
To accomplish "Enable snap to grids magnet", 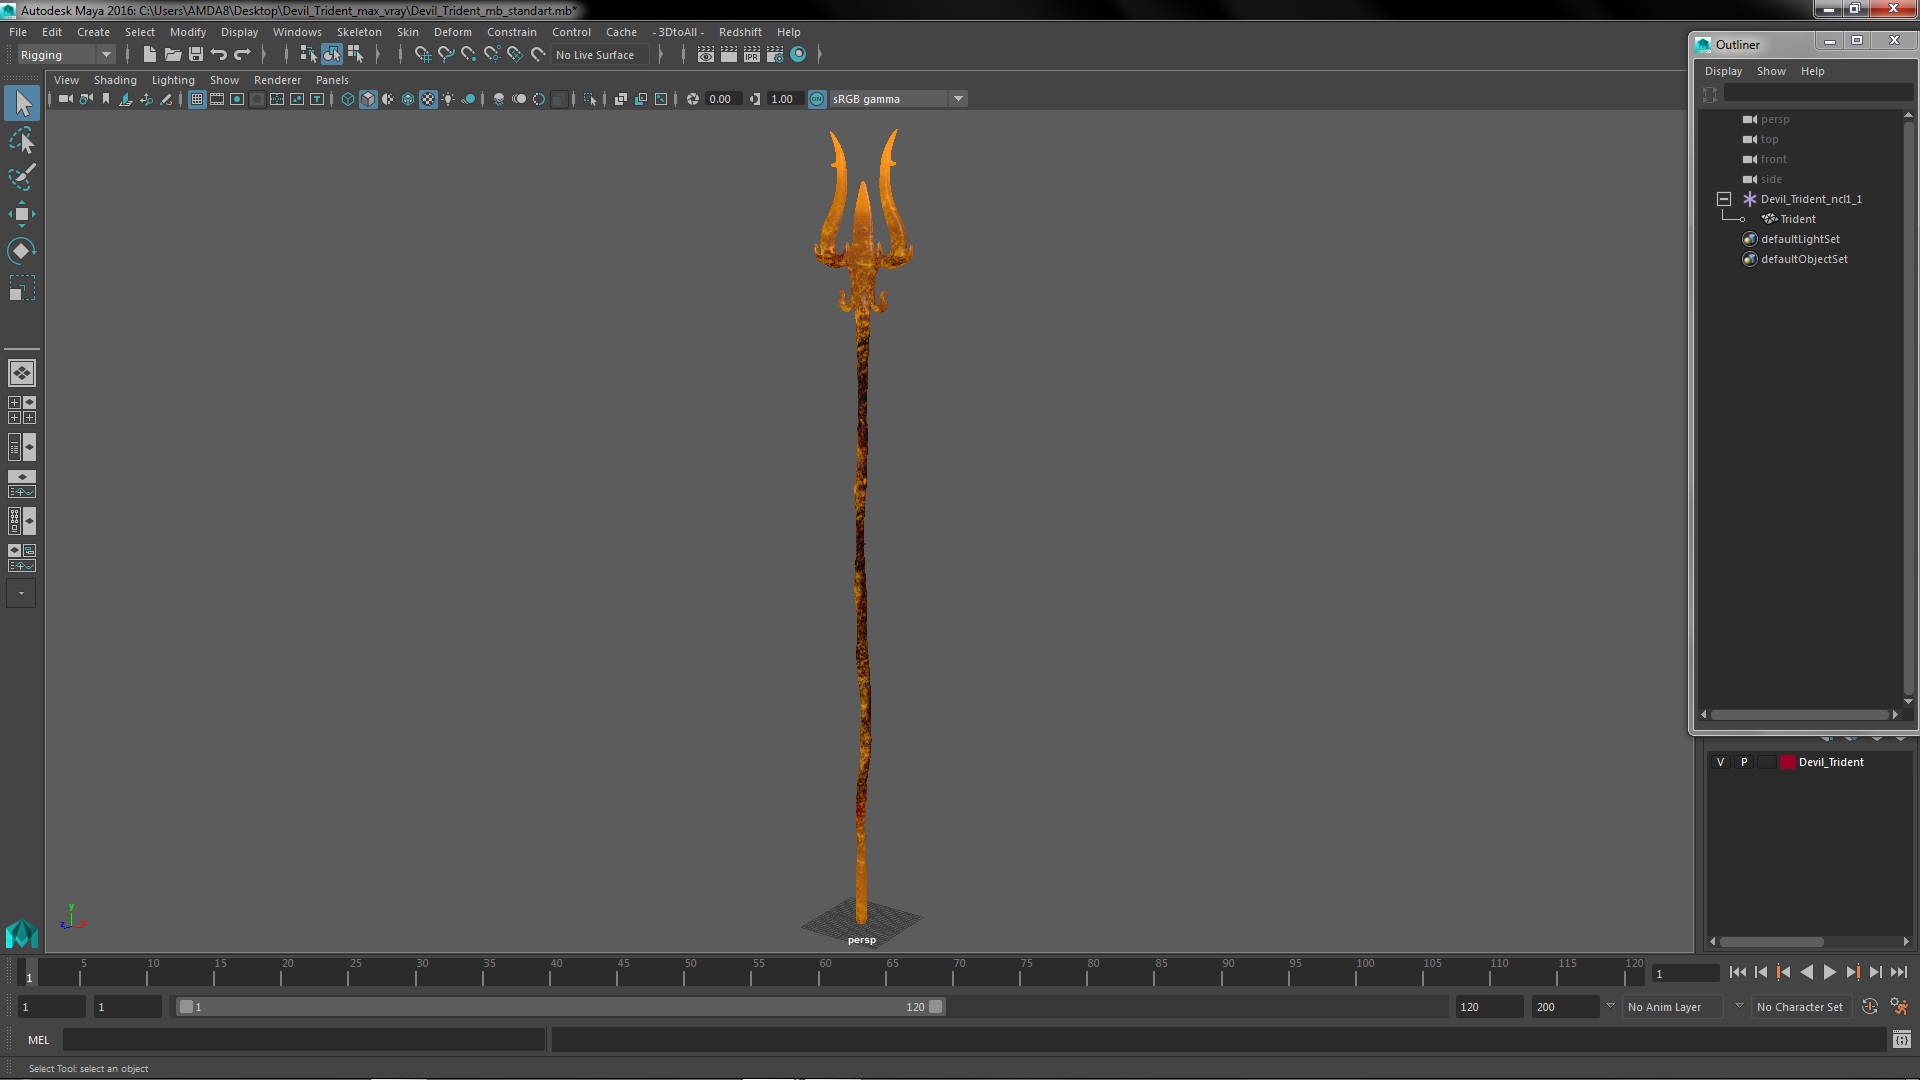I will [x=422, y=55].
